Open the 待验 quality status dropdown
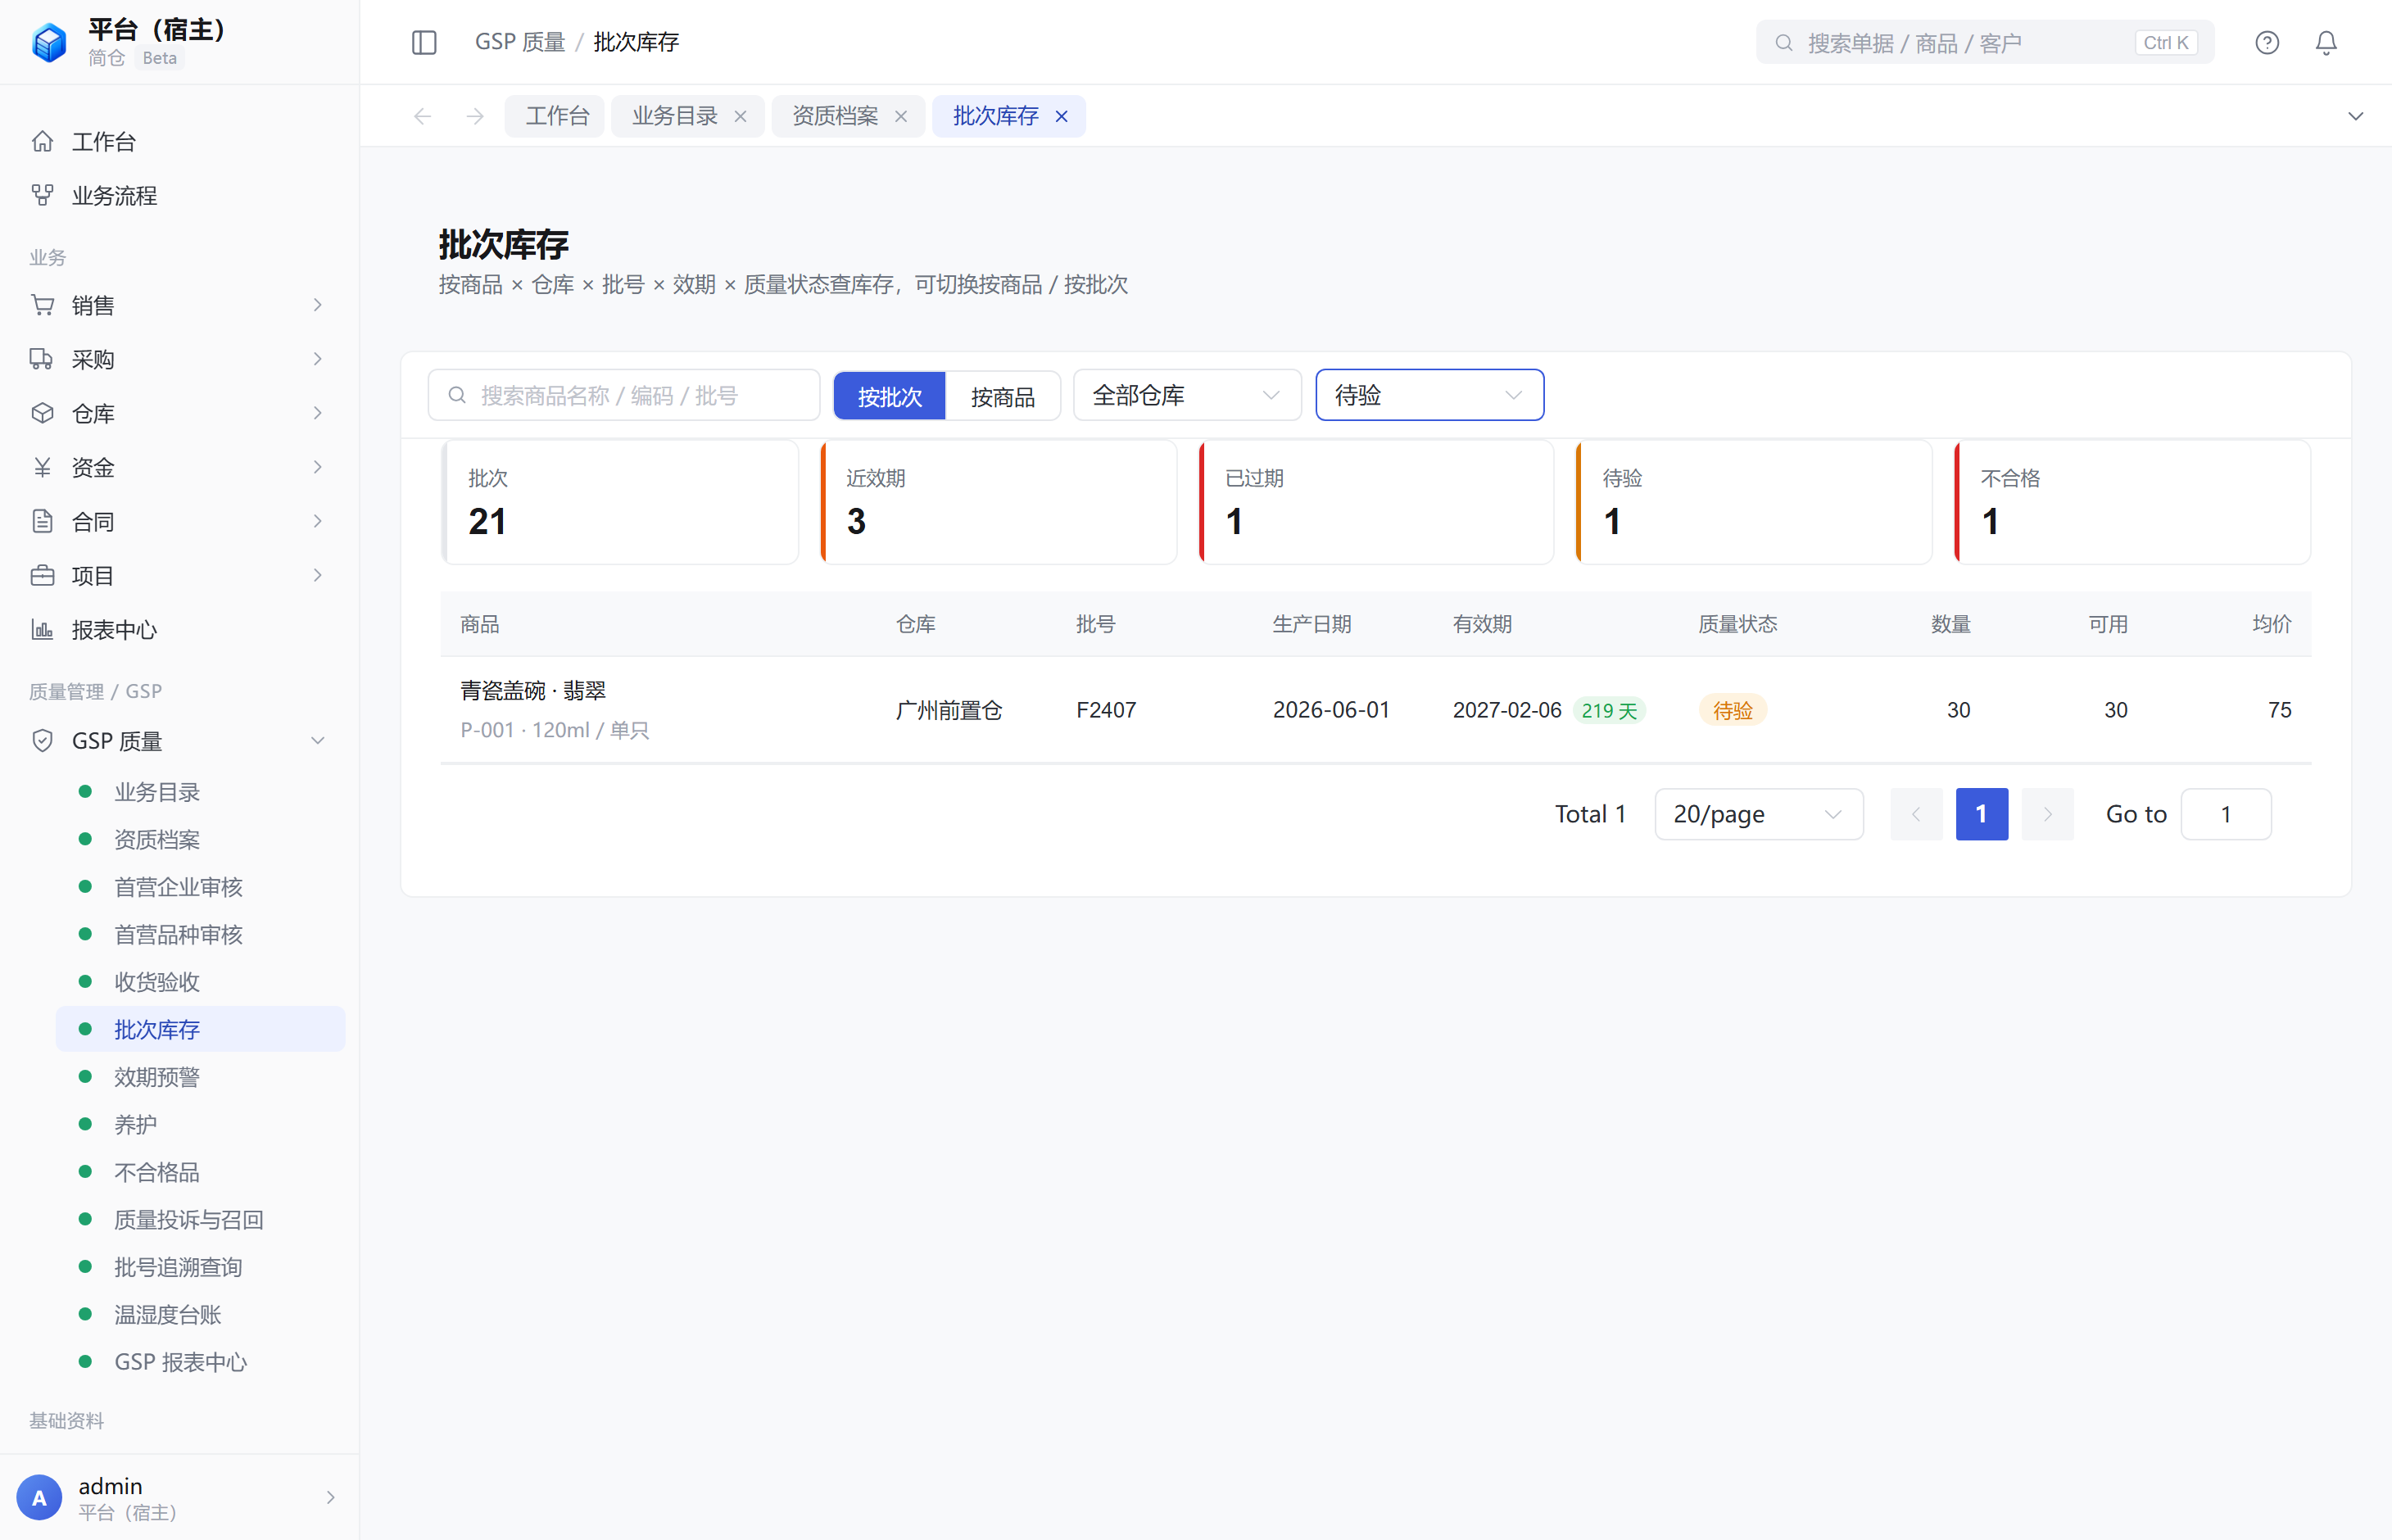This screenshot has height=1540, width=2392. [x=1429, y=395]
